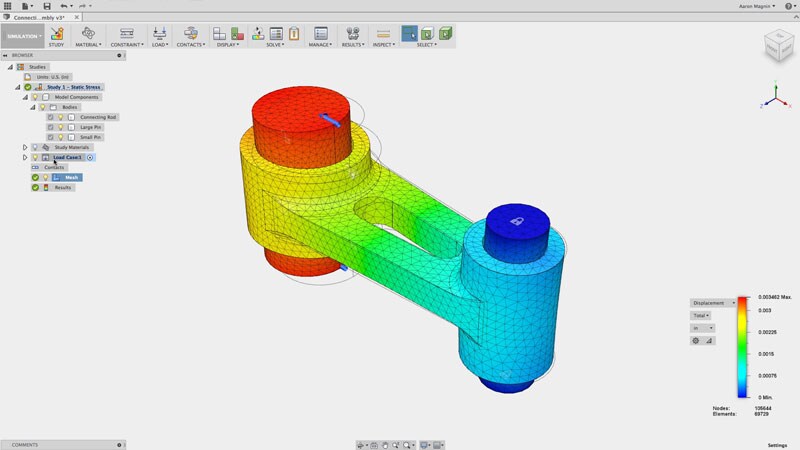Open the Displacement result type dropdown

713,303
